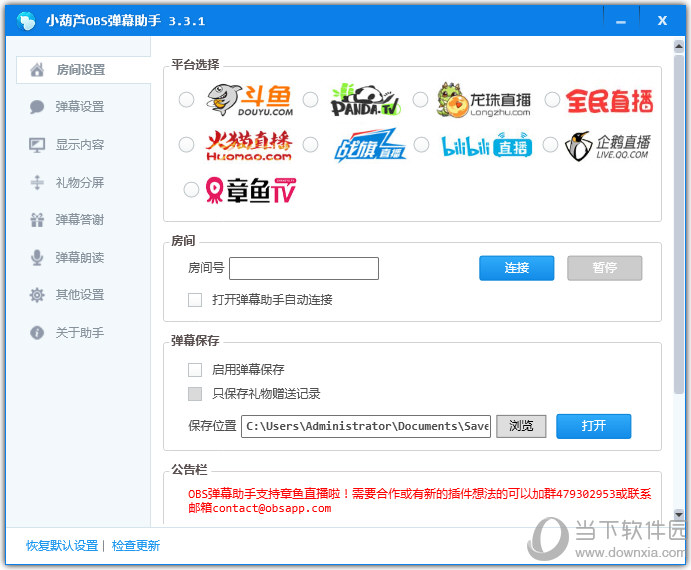Click the grey 暂停 button

click(605, 268)
